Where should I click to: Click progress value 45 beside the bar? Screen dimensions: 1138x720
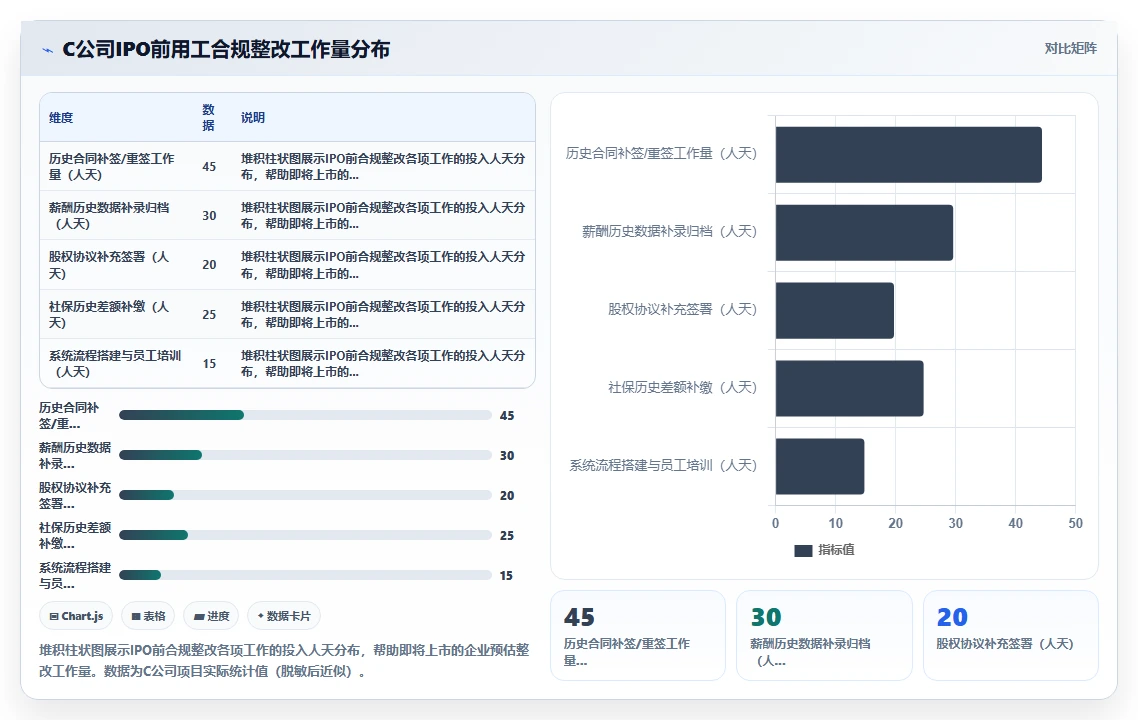[507, 416]
